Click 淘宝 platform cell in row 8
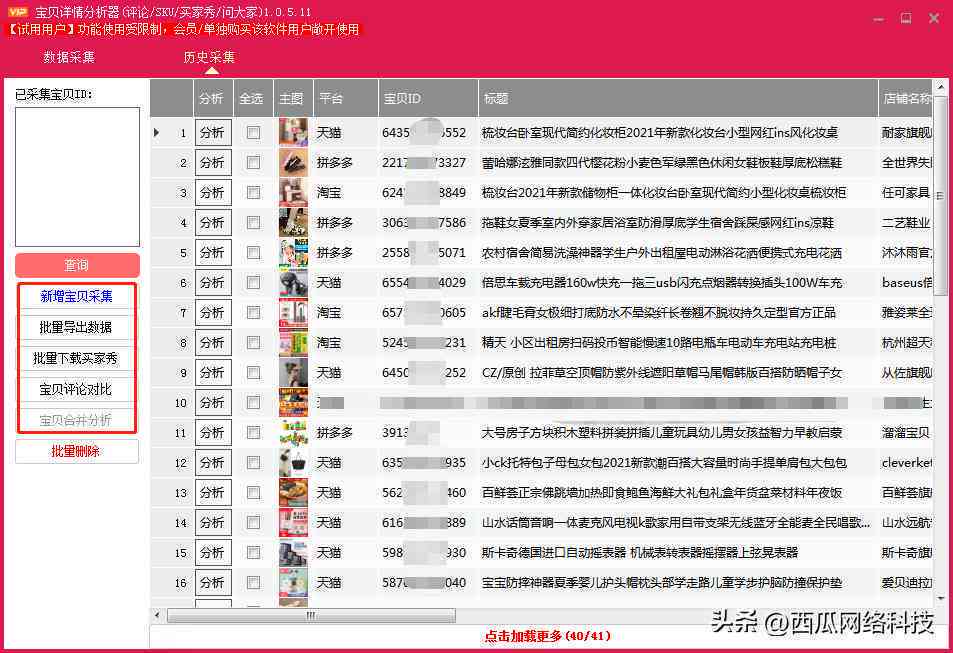The height and width of the screenshot is (653, 953). click(x=329, y=343)
